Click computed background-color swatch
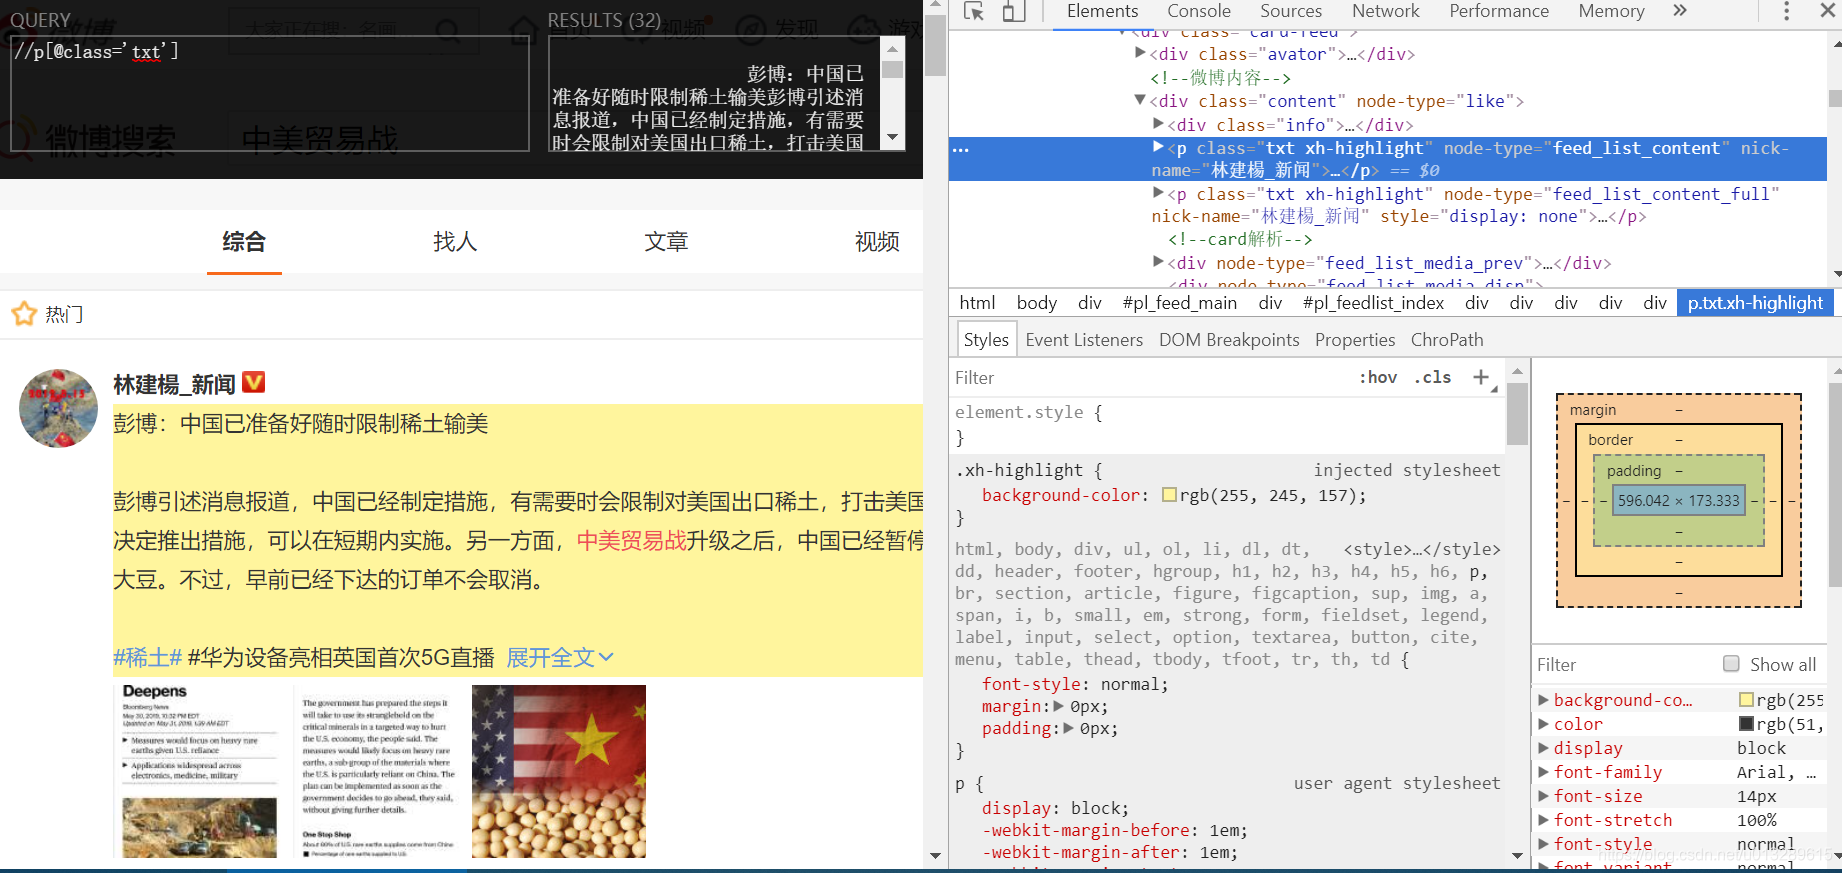Viewport: 1842px width, 873px height. (1746, 700)
